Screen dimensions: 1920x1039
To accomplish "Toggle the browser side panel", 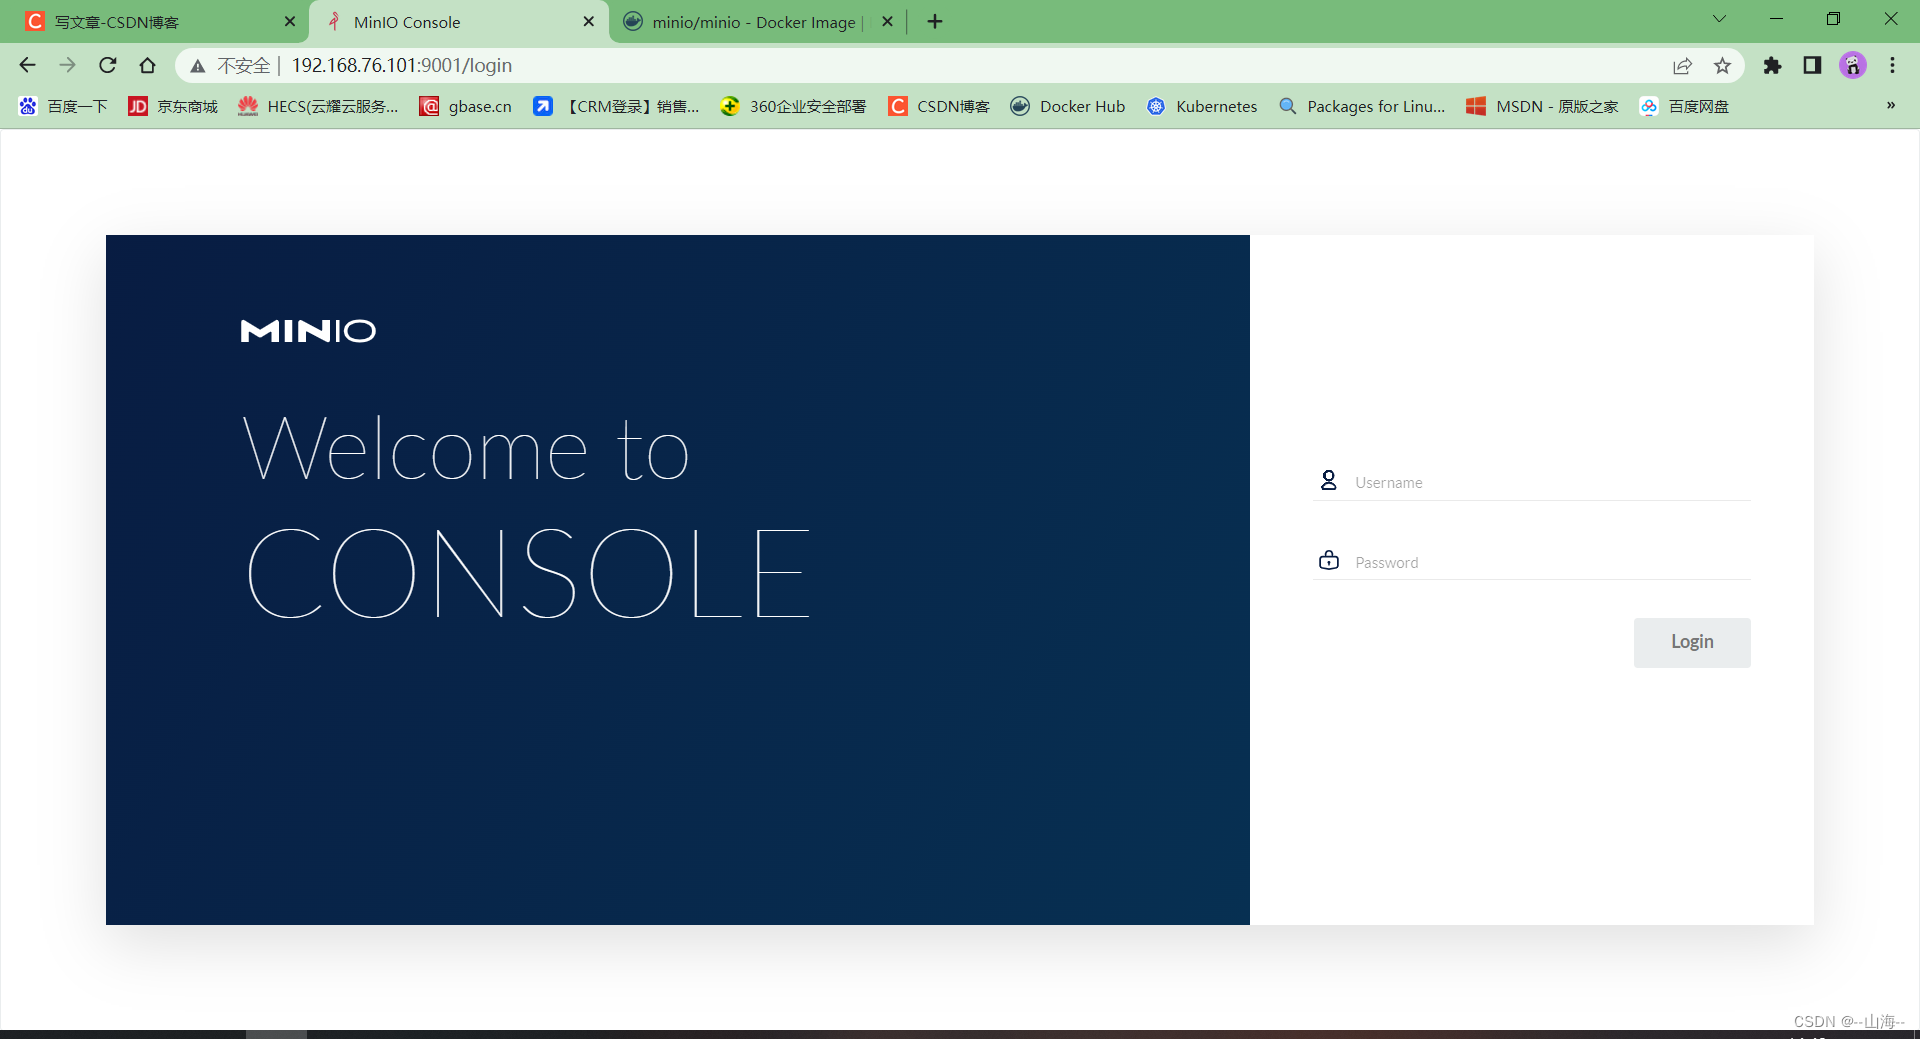I will point(1812,65).
